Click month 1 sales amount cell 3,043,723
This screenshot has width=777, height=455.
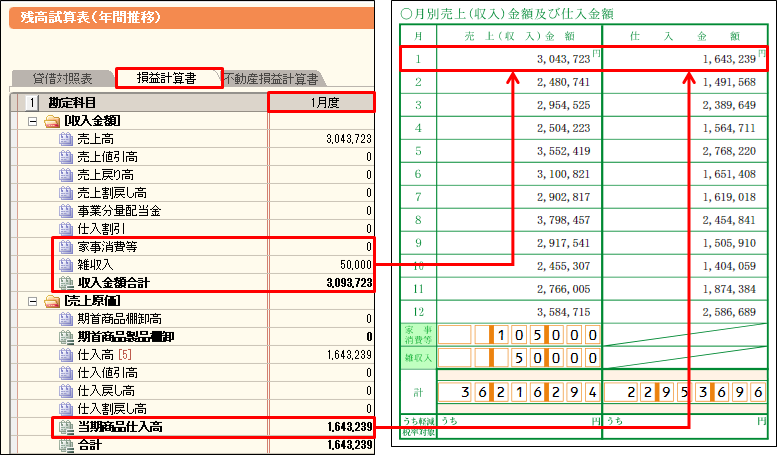tap(518, 58)
